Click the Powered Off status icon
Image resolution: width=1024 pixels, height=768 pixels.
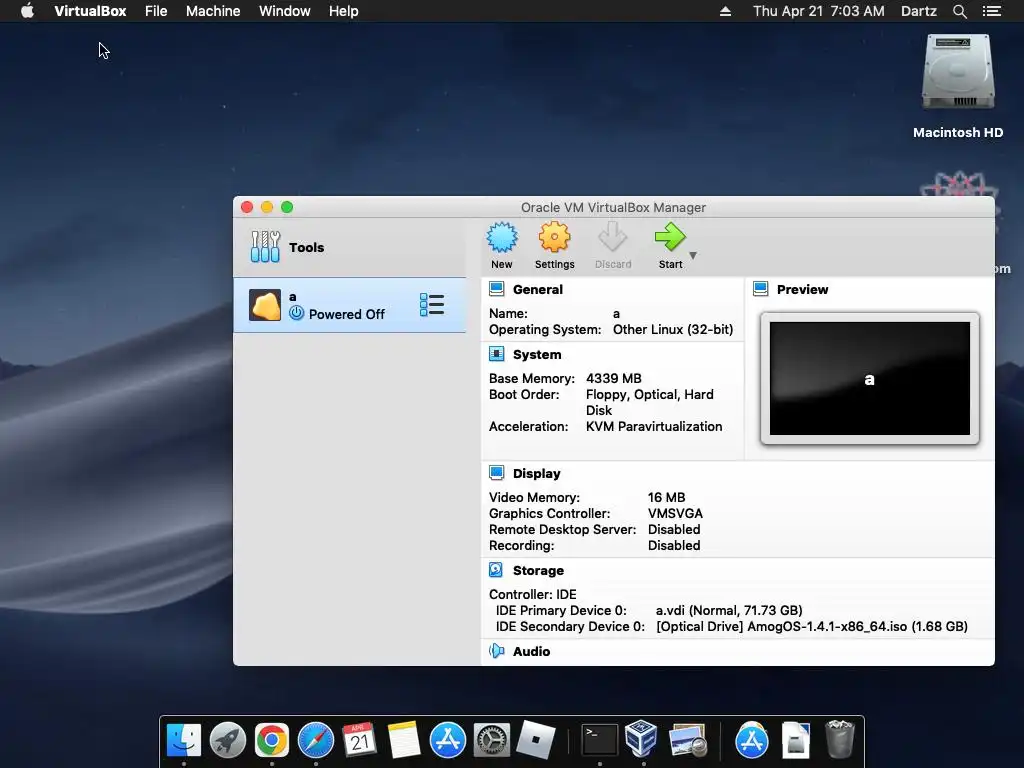coord(296,313)
